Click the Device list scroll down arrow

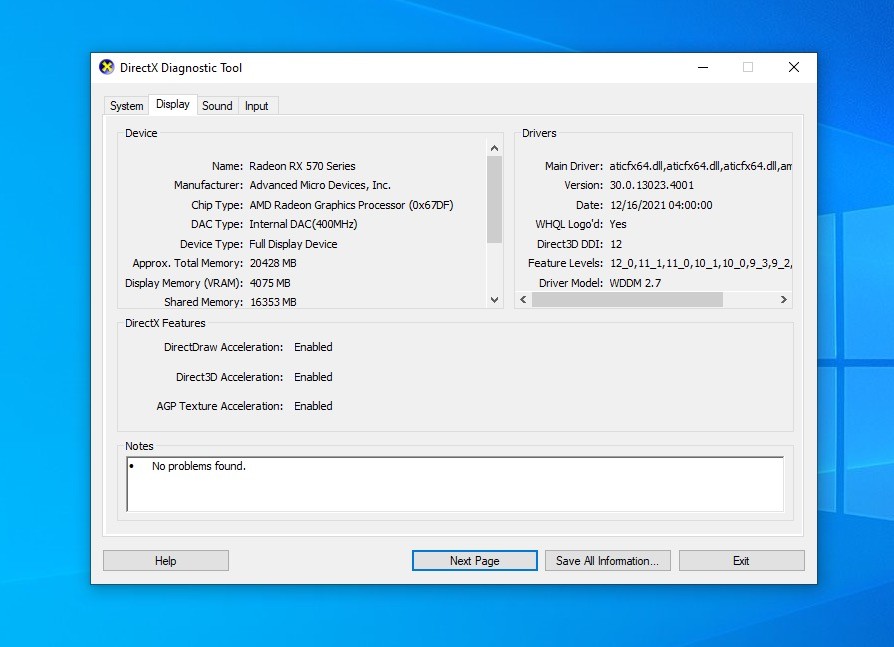pyautogui.click(x=494, y=299)
